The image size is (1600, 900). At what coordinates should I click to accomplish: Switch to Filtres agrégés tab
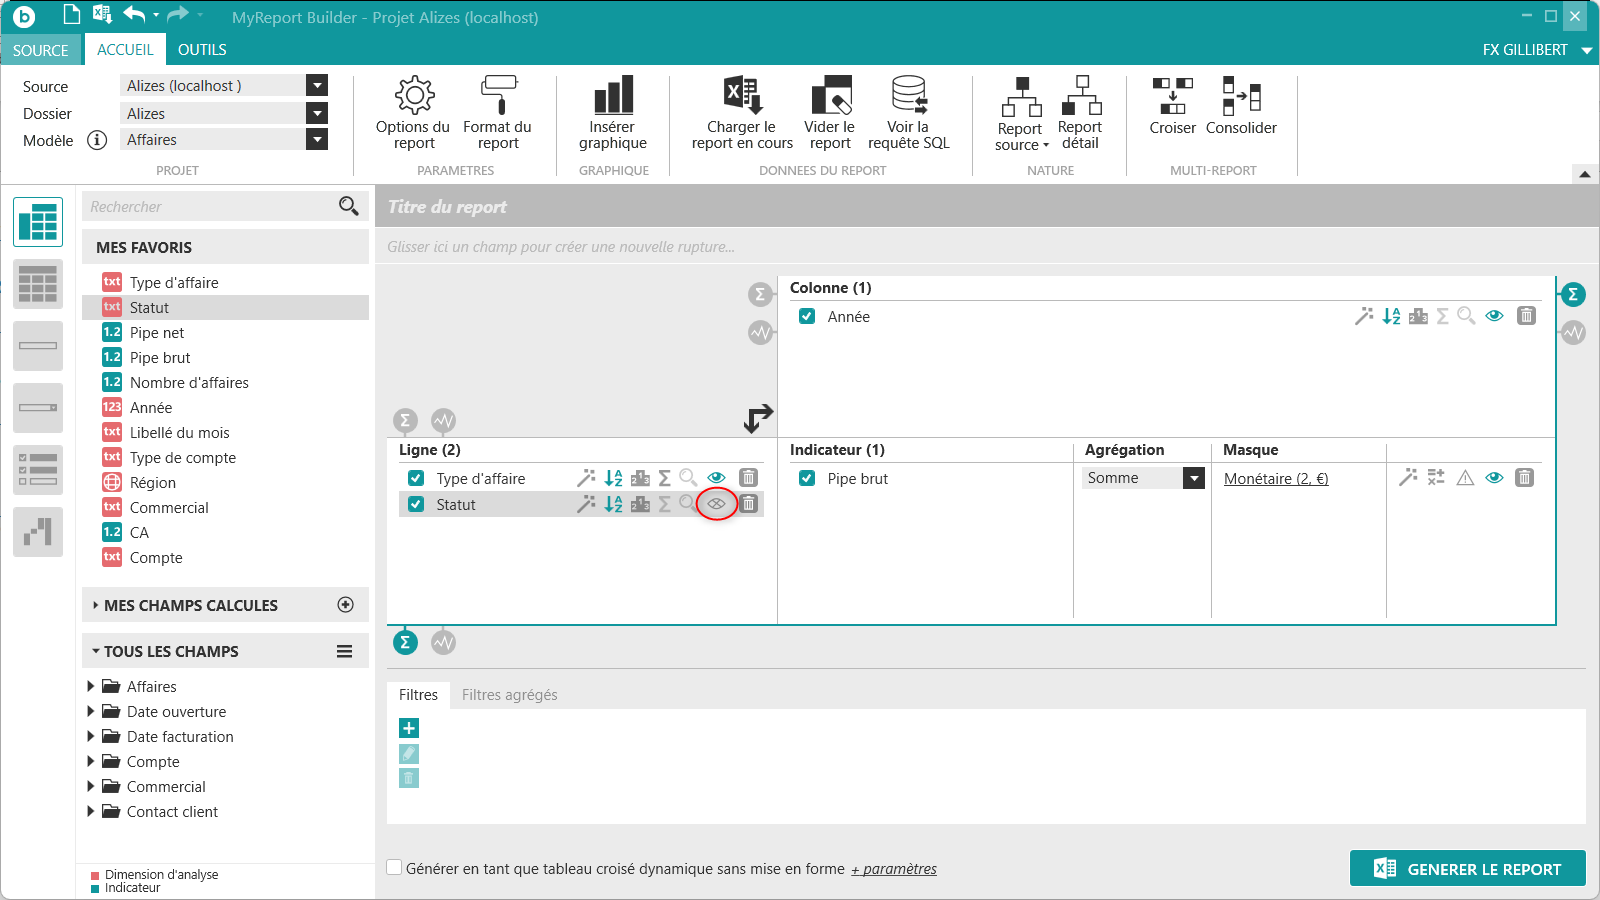[x=509, y=695]
